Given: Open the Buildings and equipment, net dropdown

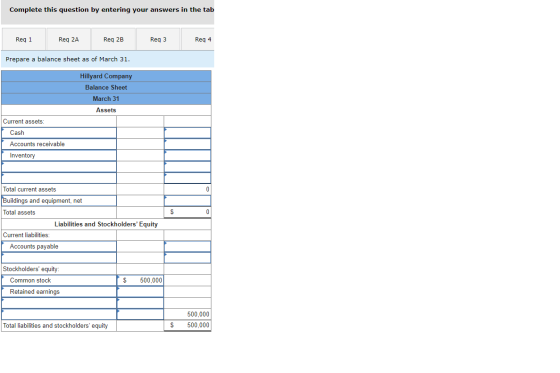Looking at the screenshot, I should tap(59, 201).
